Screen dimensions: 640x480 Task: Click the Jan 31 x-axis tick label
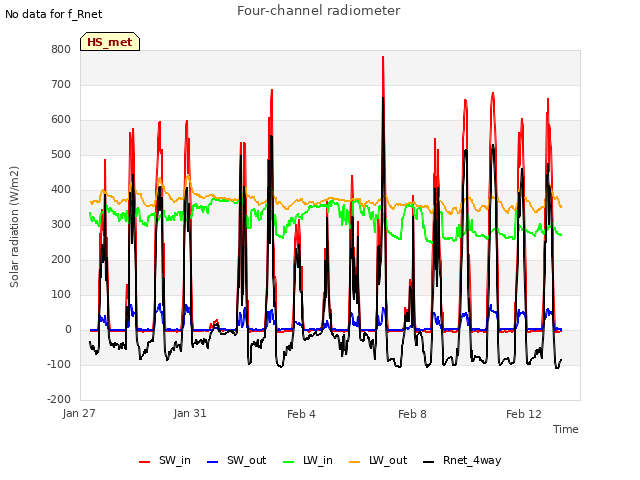coord(190,413)
